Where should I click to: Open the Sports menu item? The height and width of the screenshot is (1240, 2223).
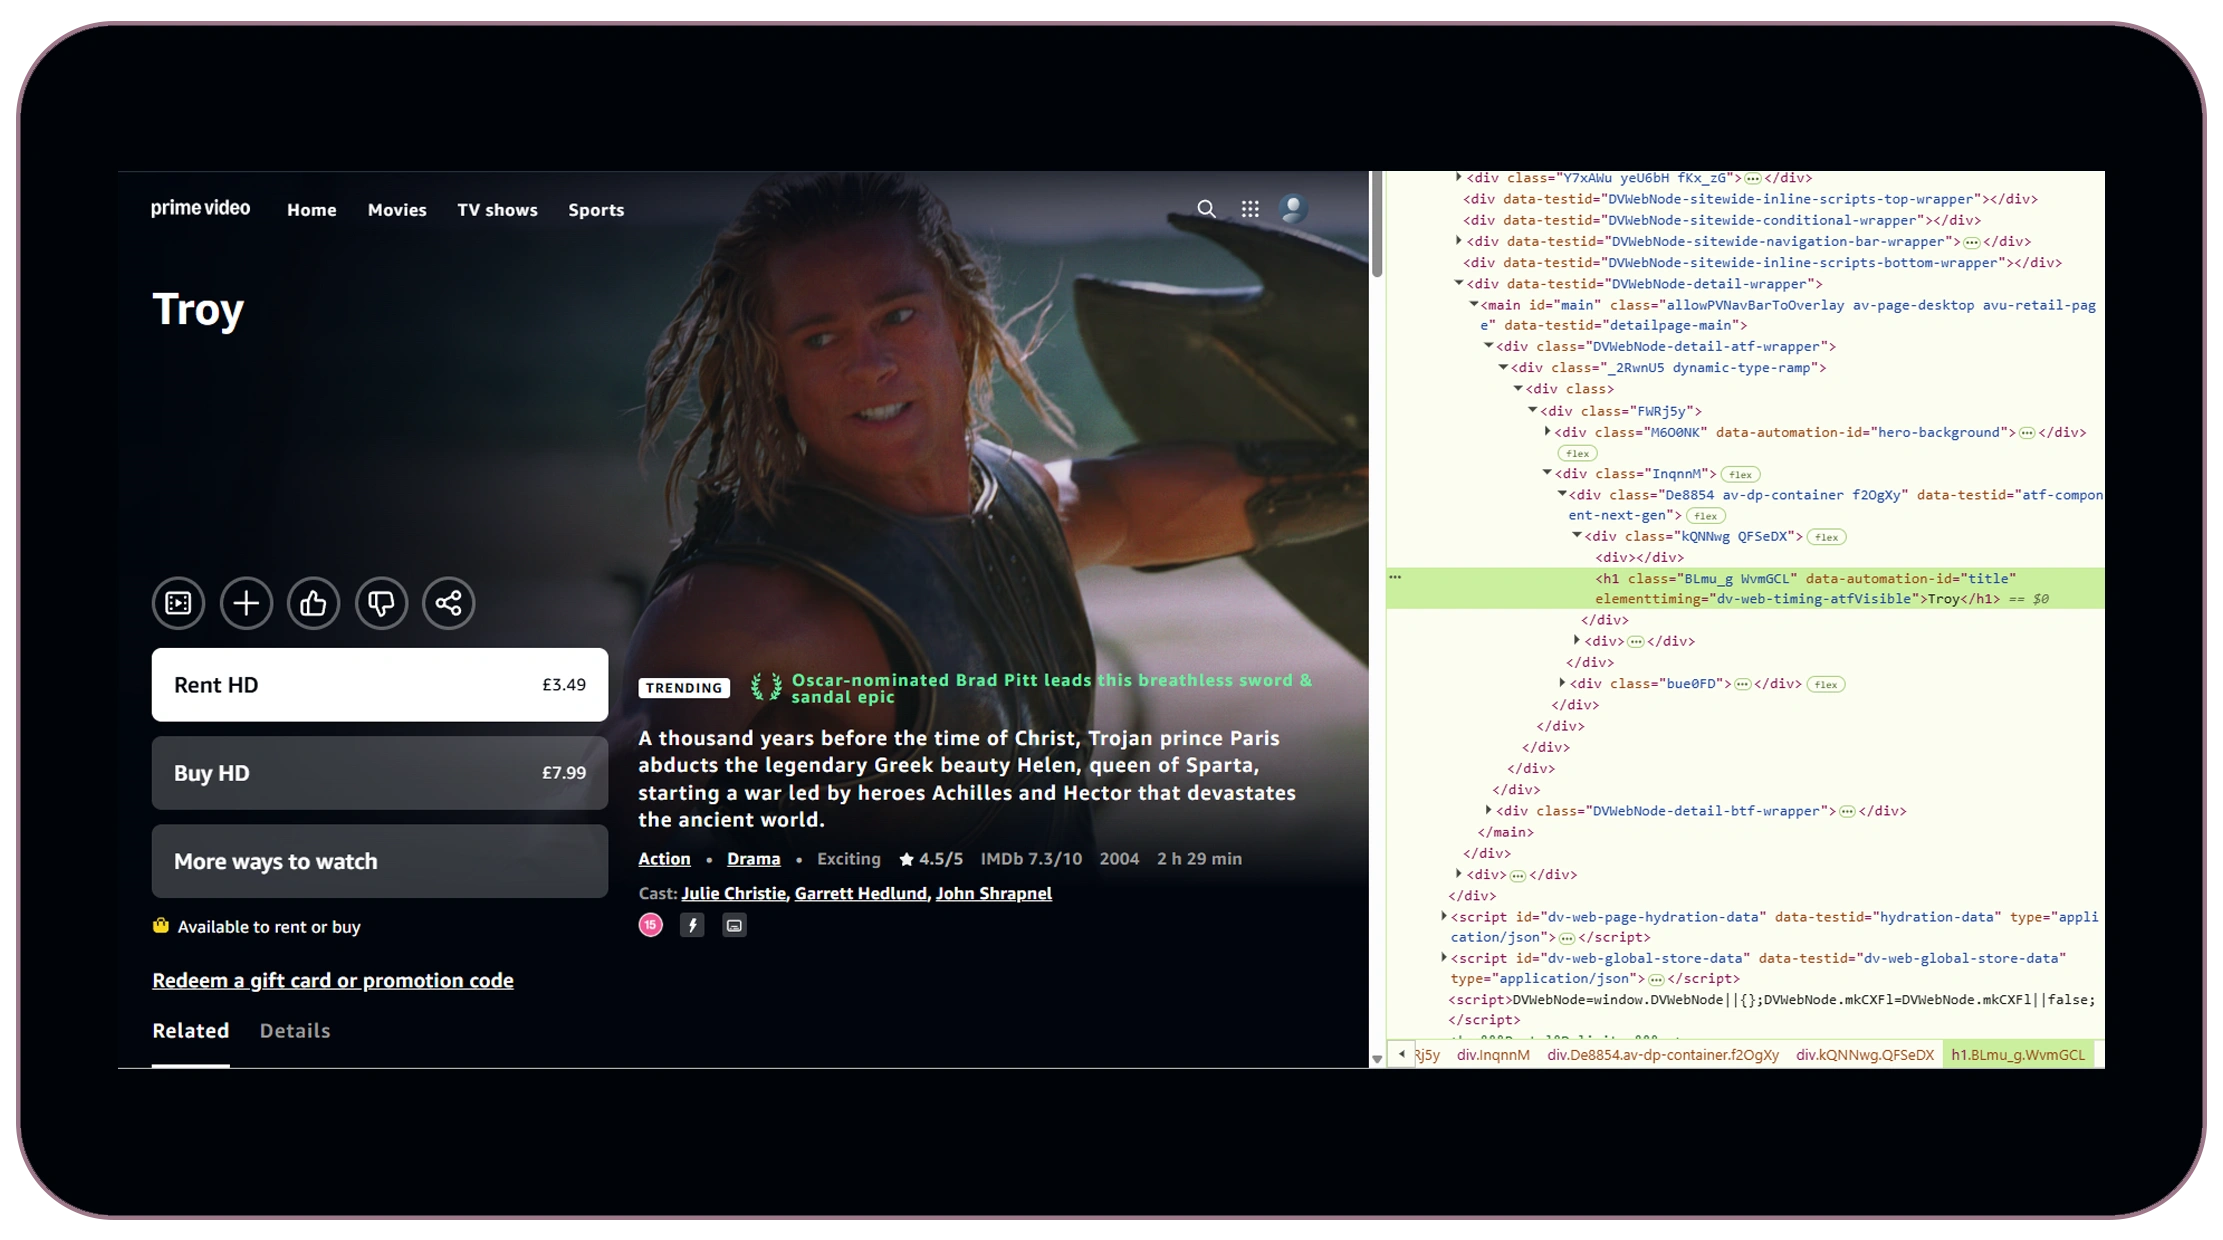[596, 210]
